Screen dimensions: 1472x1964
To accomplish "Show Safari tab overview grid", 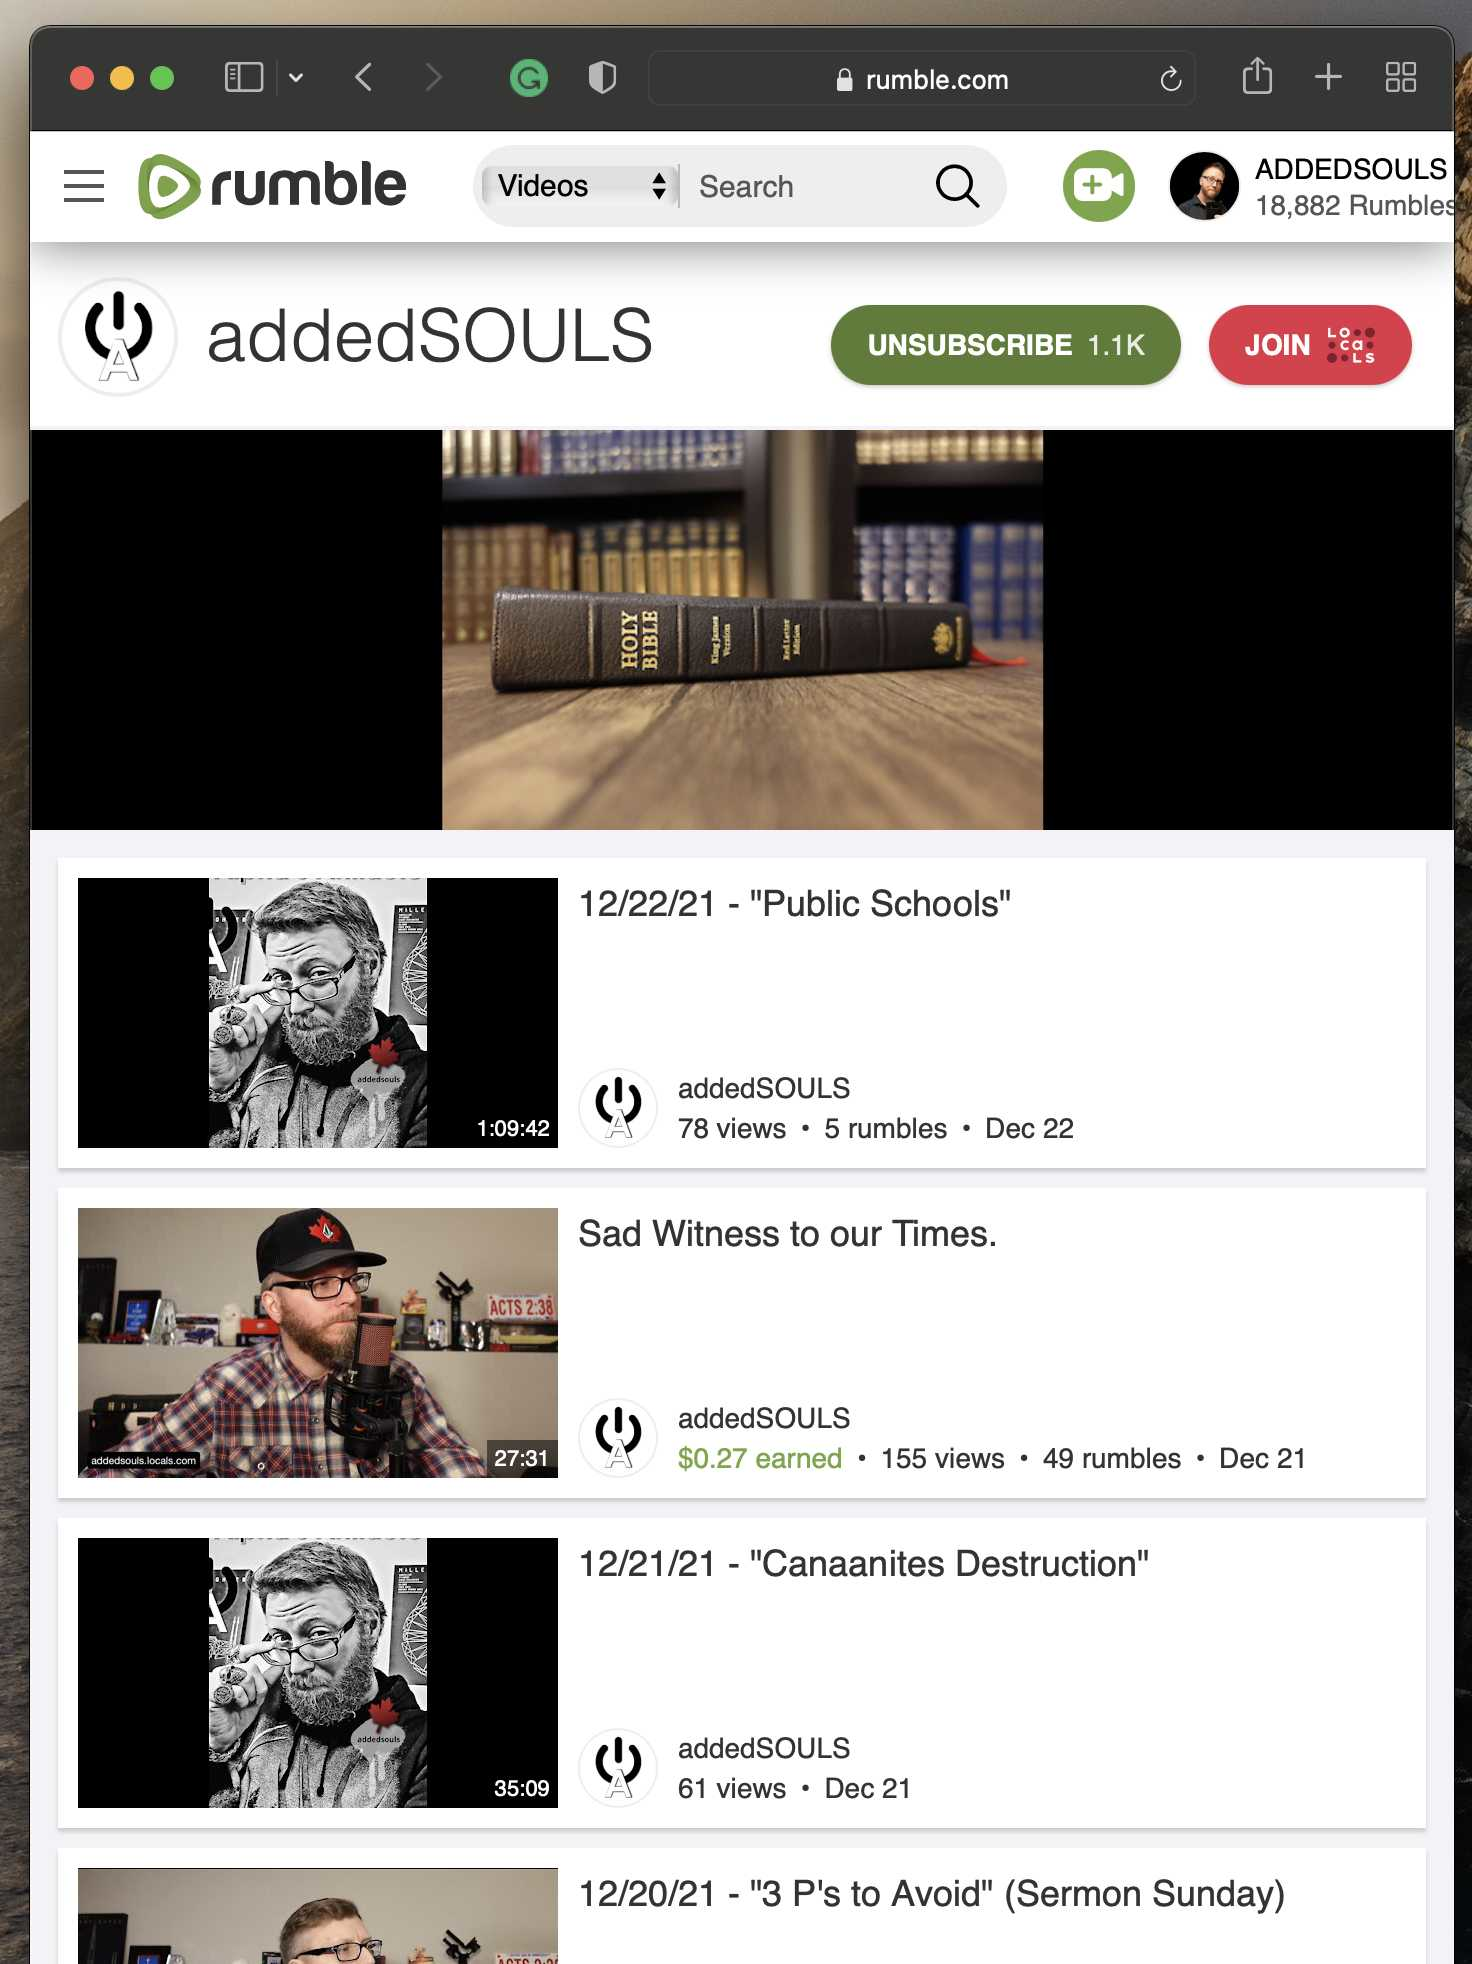I will 1400,77.
